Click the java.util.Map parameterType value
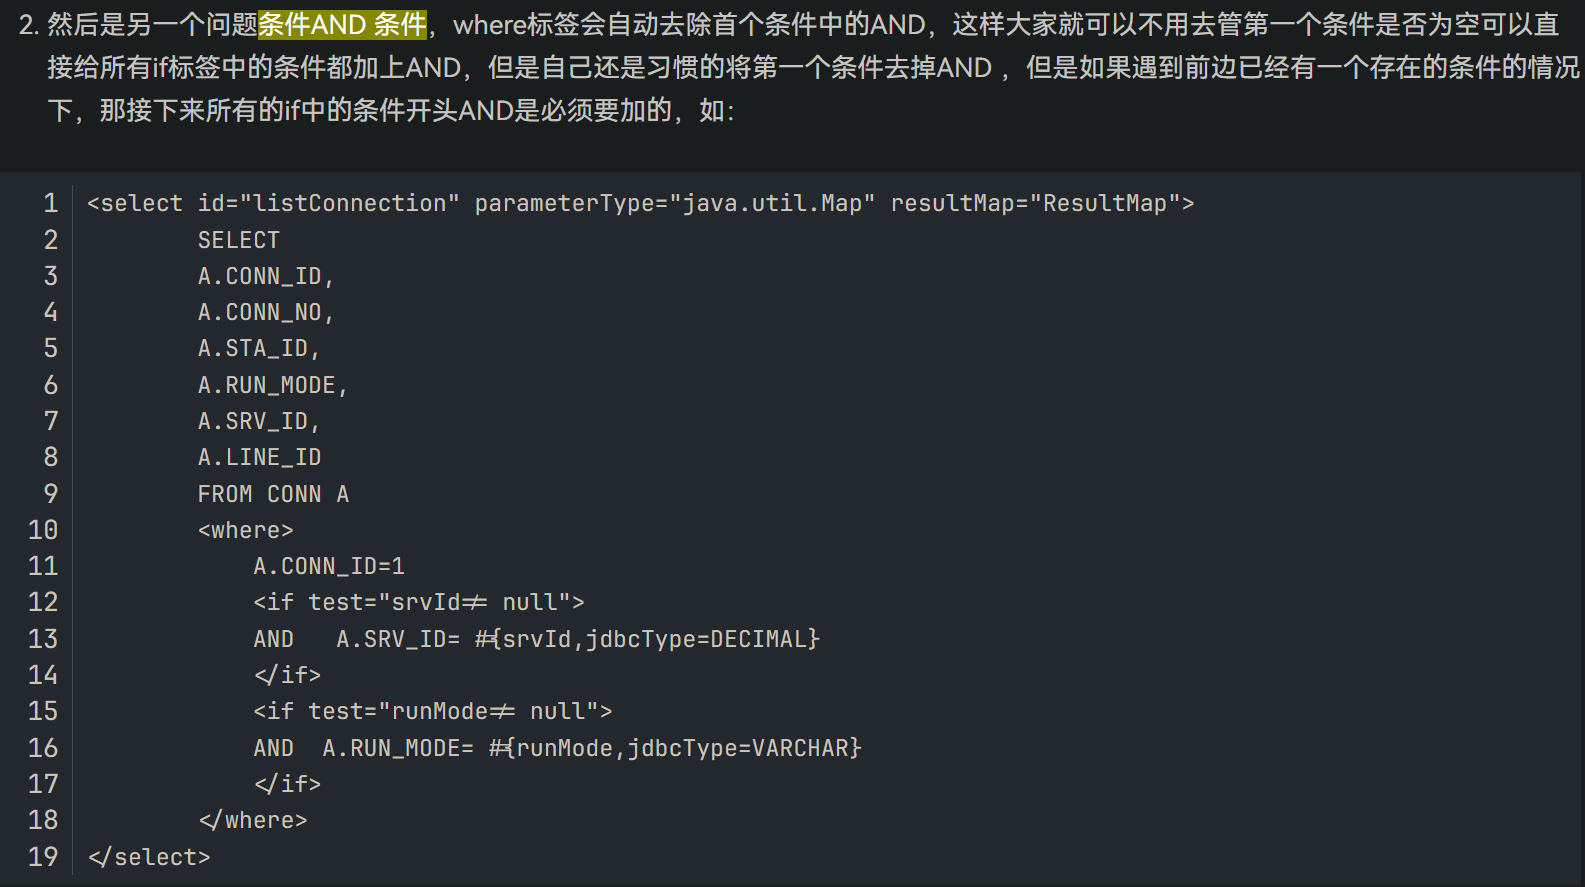This screenshot has height=887, width=1585. tap(772, 203)
